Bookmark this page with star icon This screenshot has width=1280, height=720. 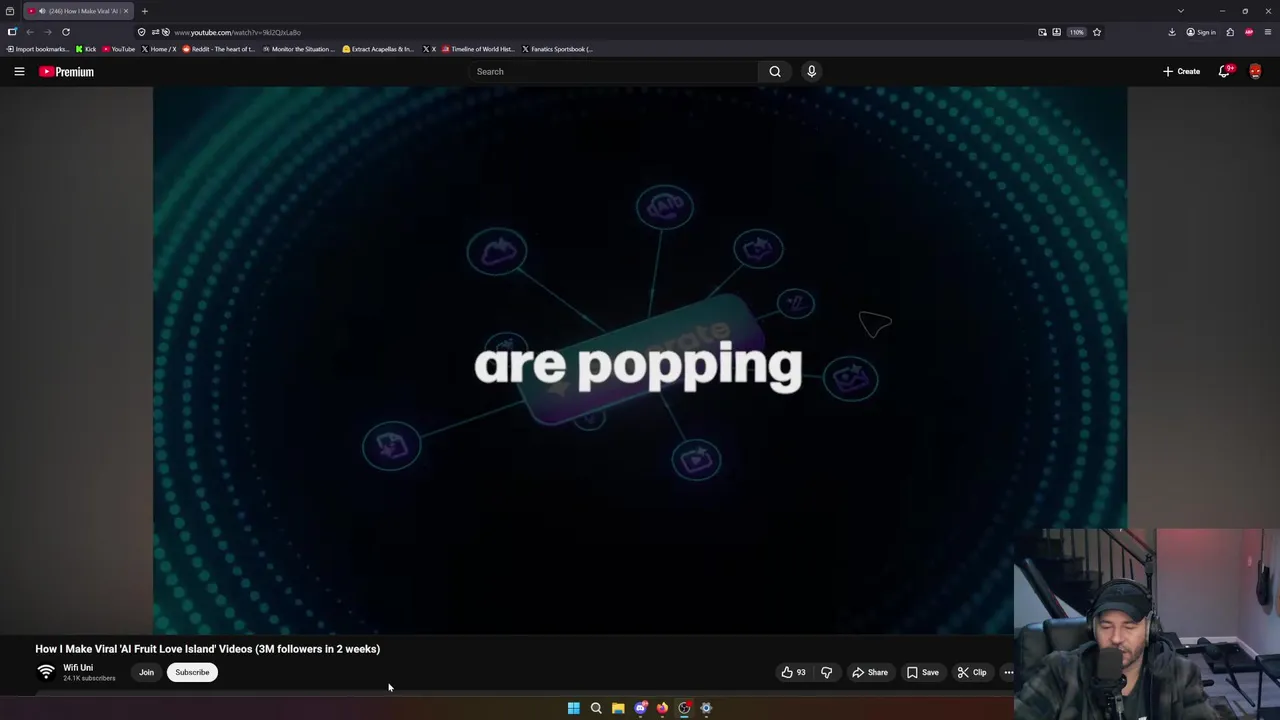point(1097,32)
